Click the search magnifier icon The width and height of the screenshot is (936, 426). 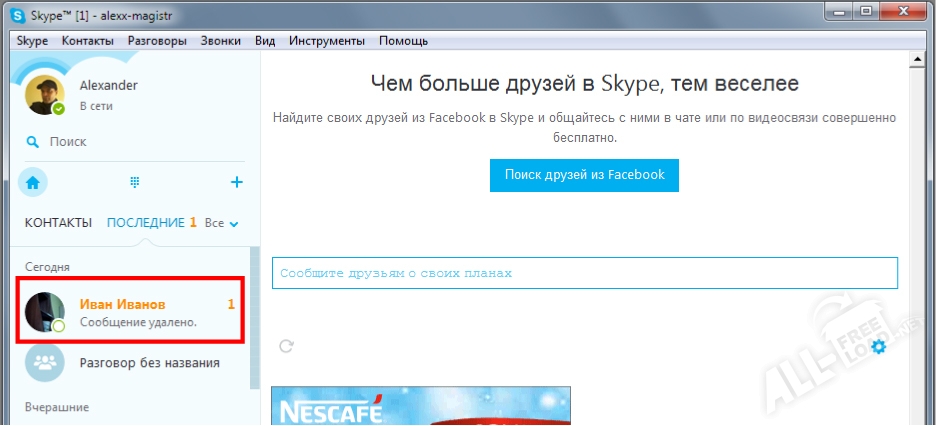pyautogui.click(x=33, y=142)
